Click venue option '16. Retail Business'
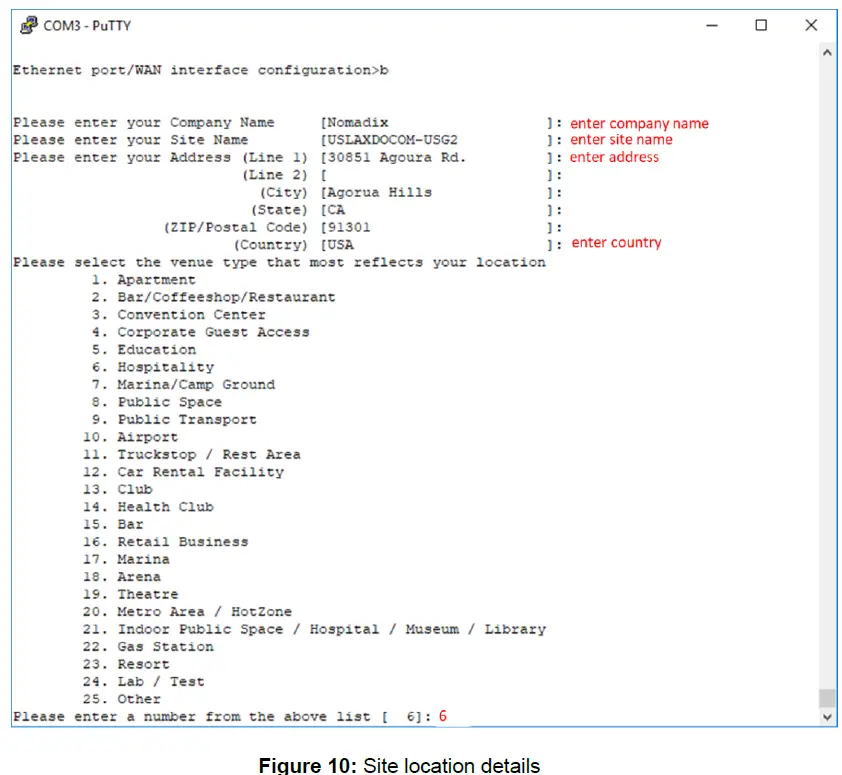 (x=165, y=542)
